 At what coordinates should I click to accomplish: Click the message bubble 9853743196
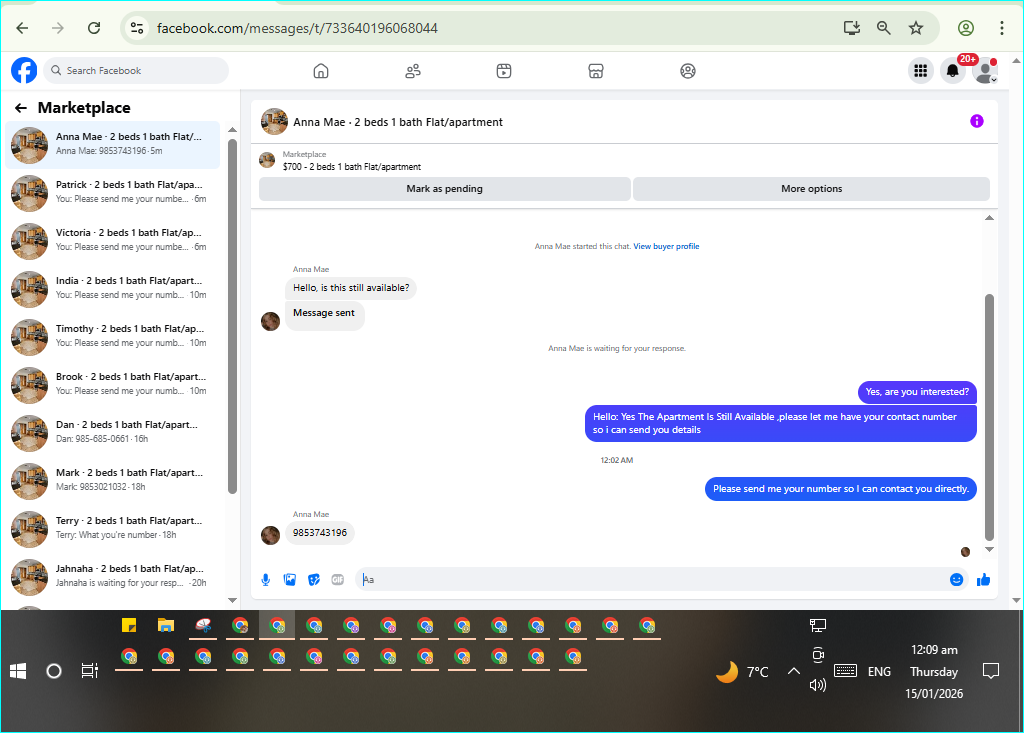click(320, 532)
